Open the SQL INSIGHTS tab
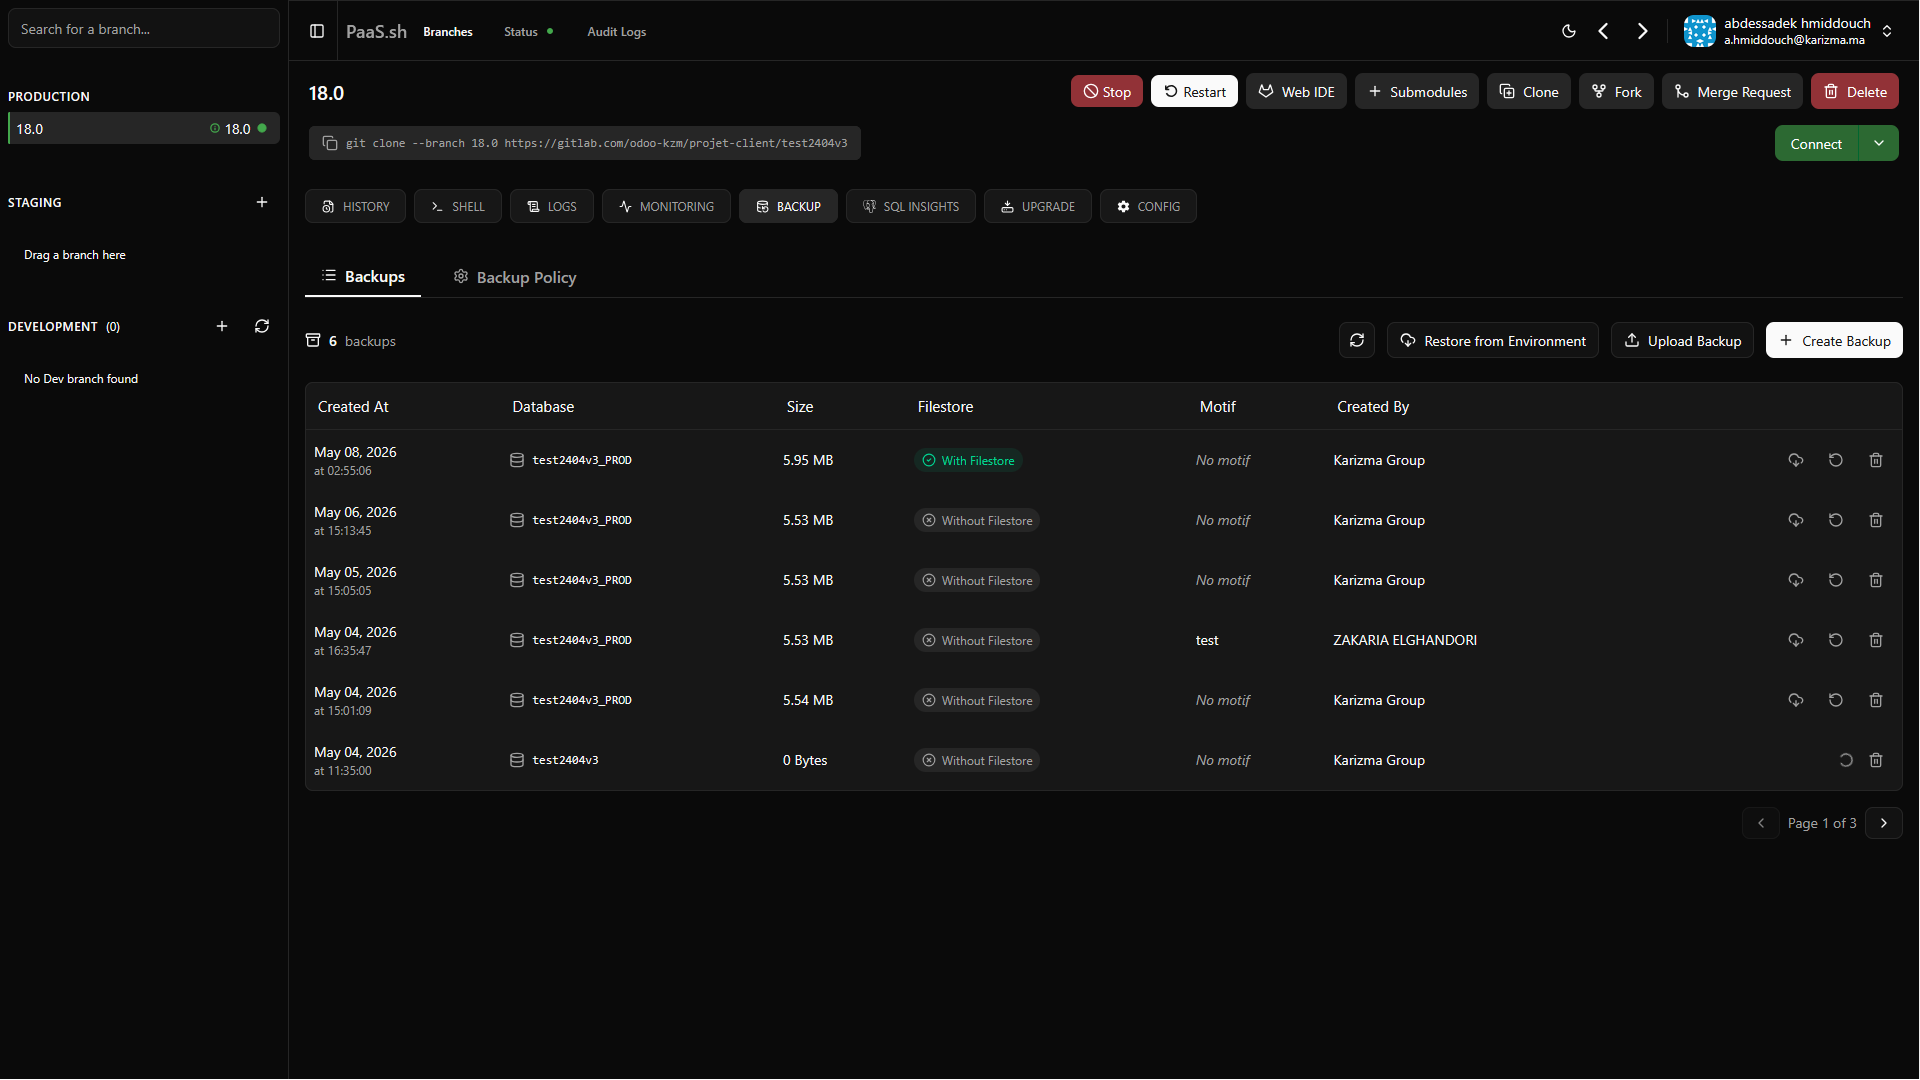The width and height of the screenshot is (1920, 1080). coord(911,206)
